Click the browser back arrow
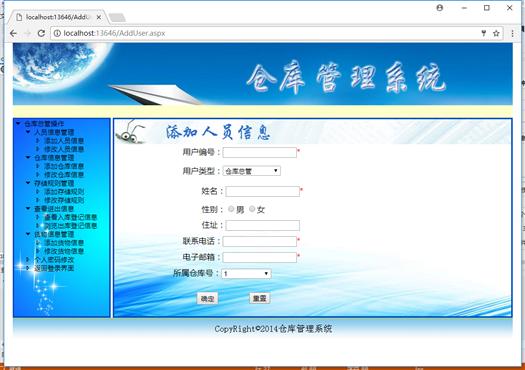Viewport: 525px width, 370px height. [13, 33]
